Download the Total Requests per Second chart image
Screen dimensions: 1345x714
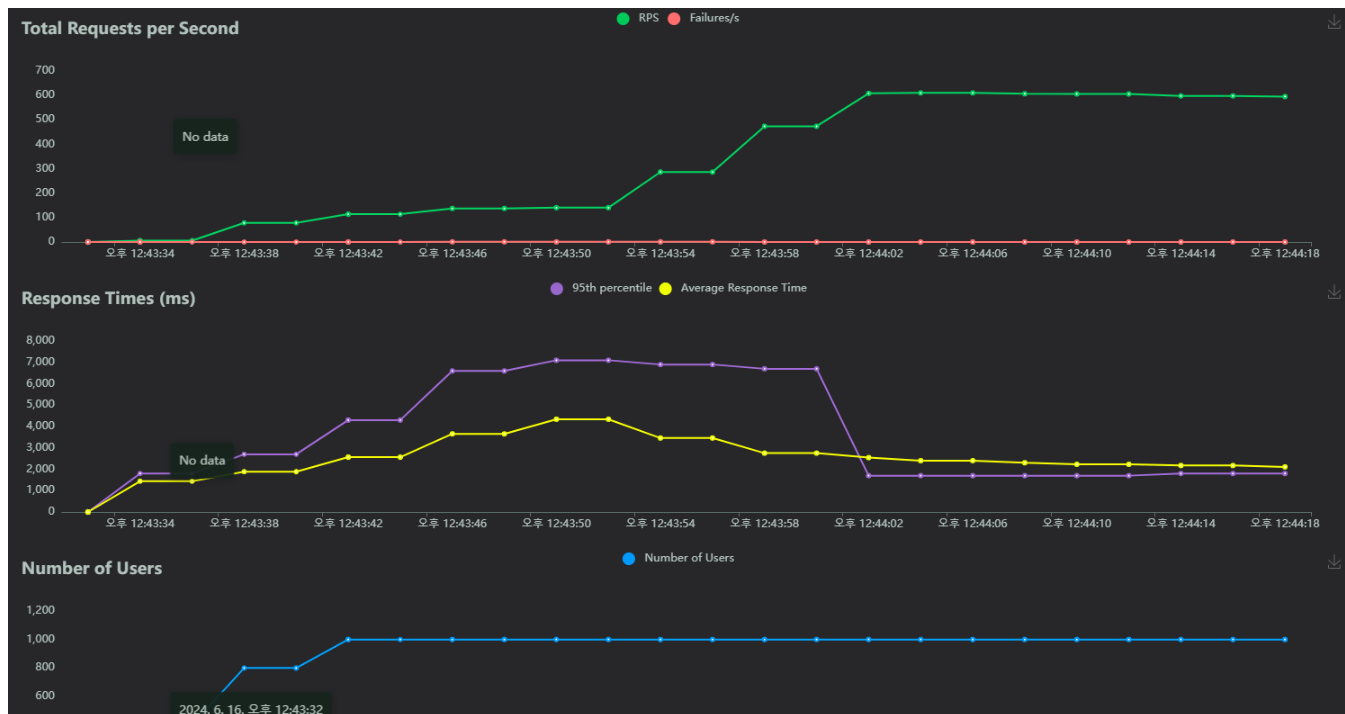pyautogui.click(x=1333, y=22)
